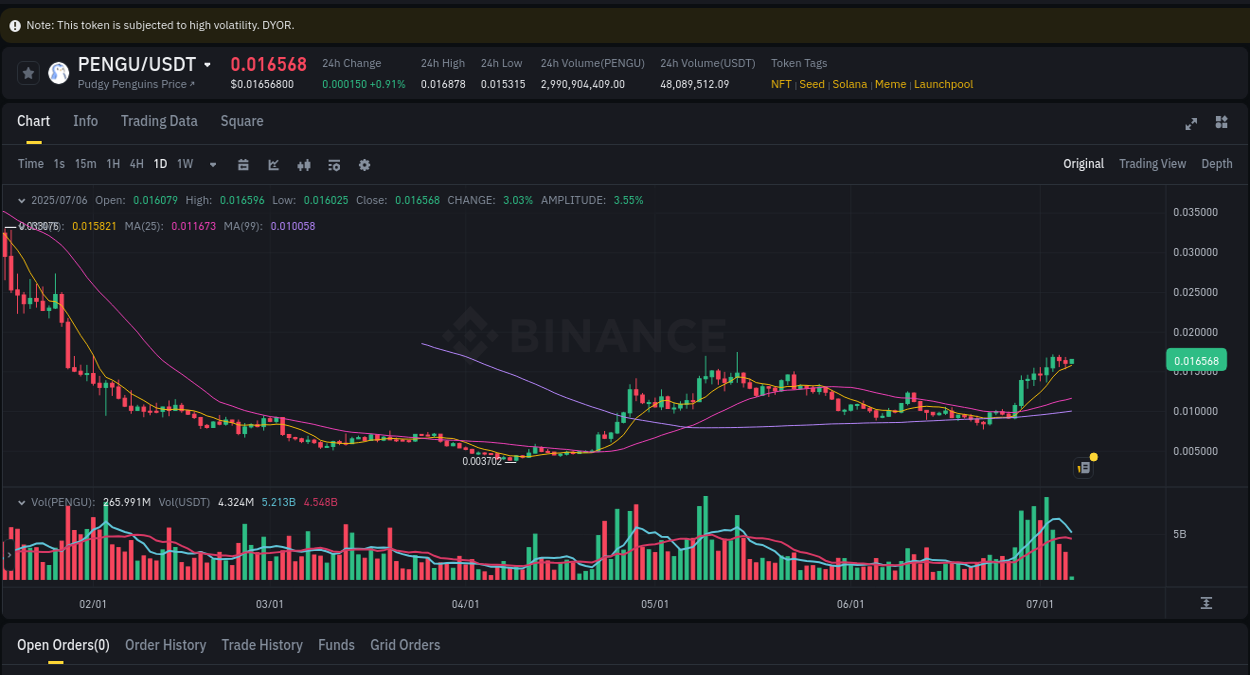Screen dimensions: 1250x675
Task: Open the indicators editing icon
Action: [x=334, y=164]
